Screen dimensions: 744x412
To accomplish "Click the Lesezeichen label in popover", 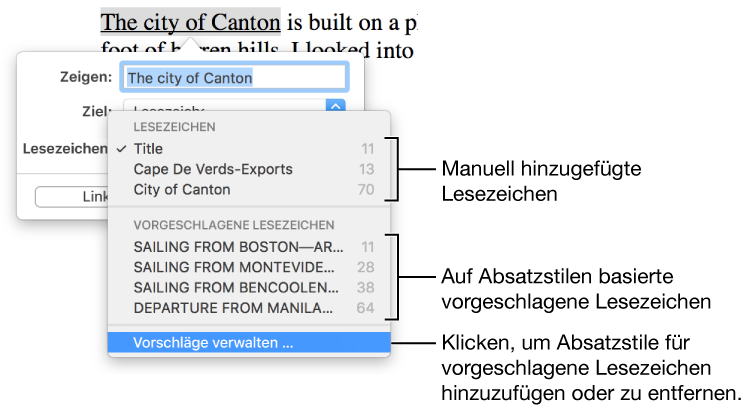I will coord(65,148).
